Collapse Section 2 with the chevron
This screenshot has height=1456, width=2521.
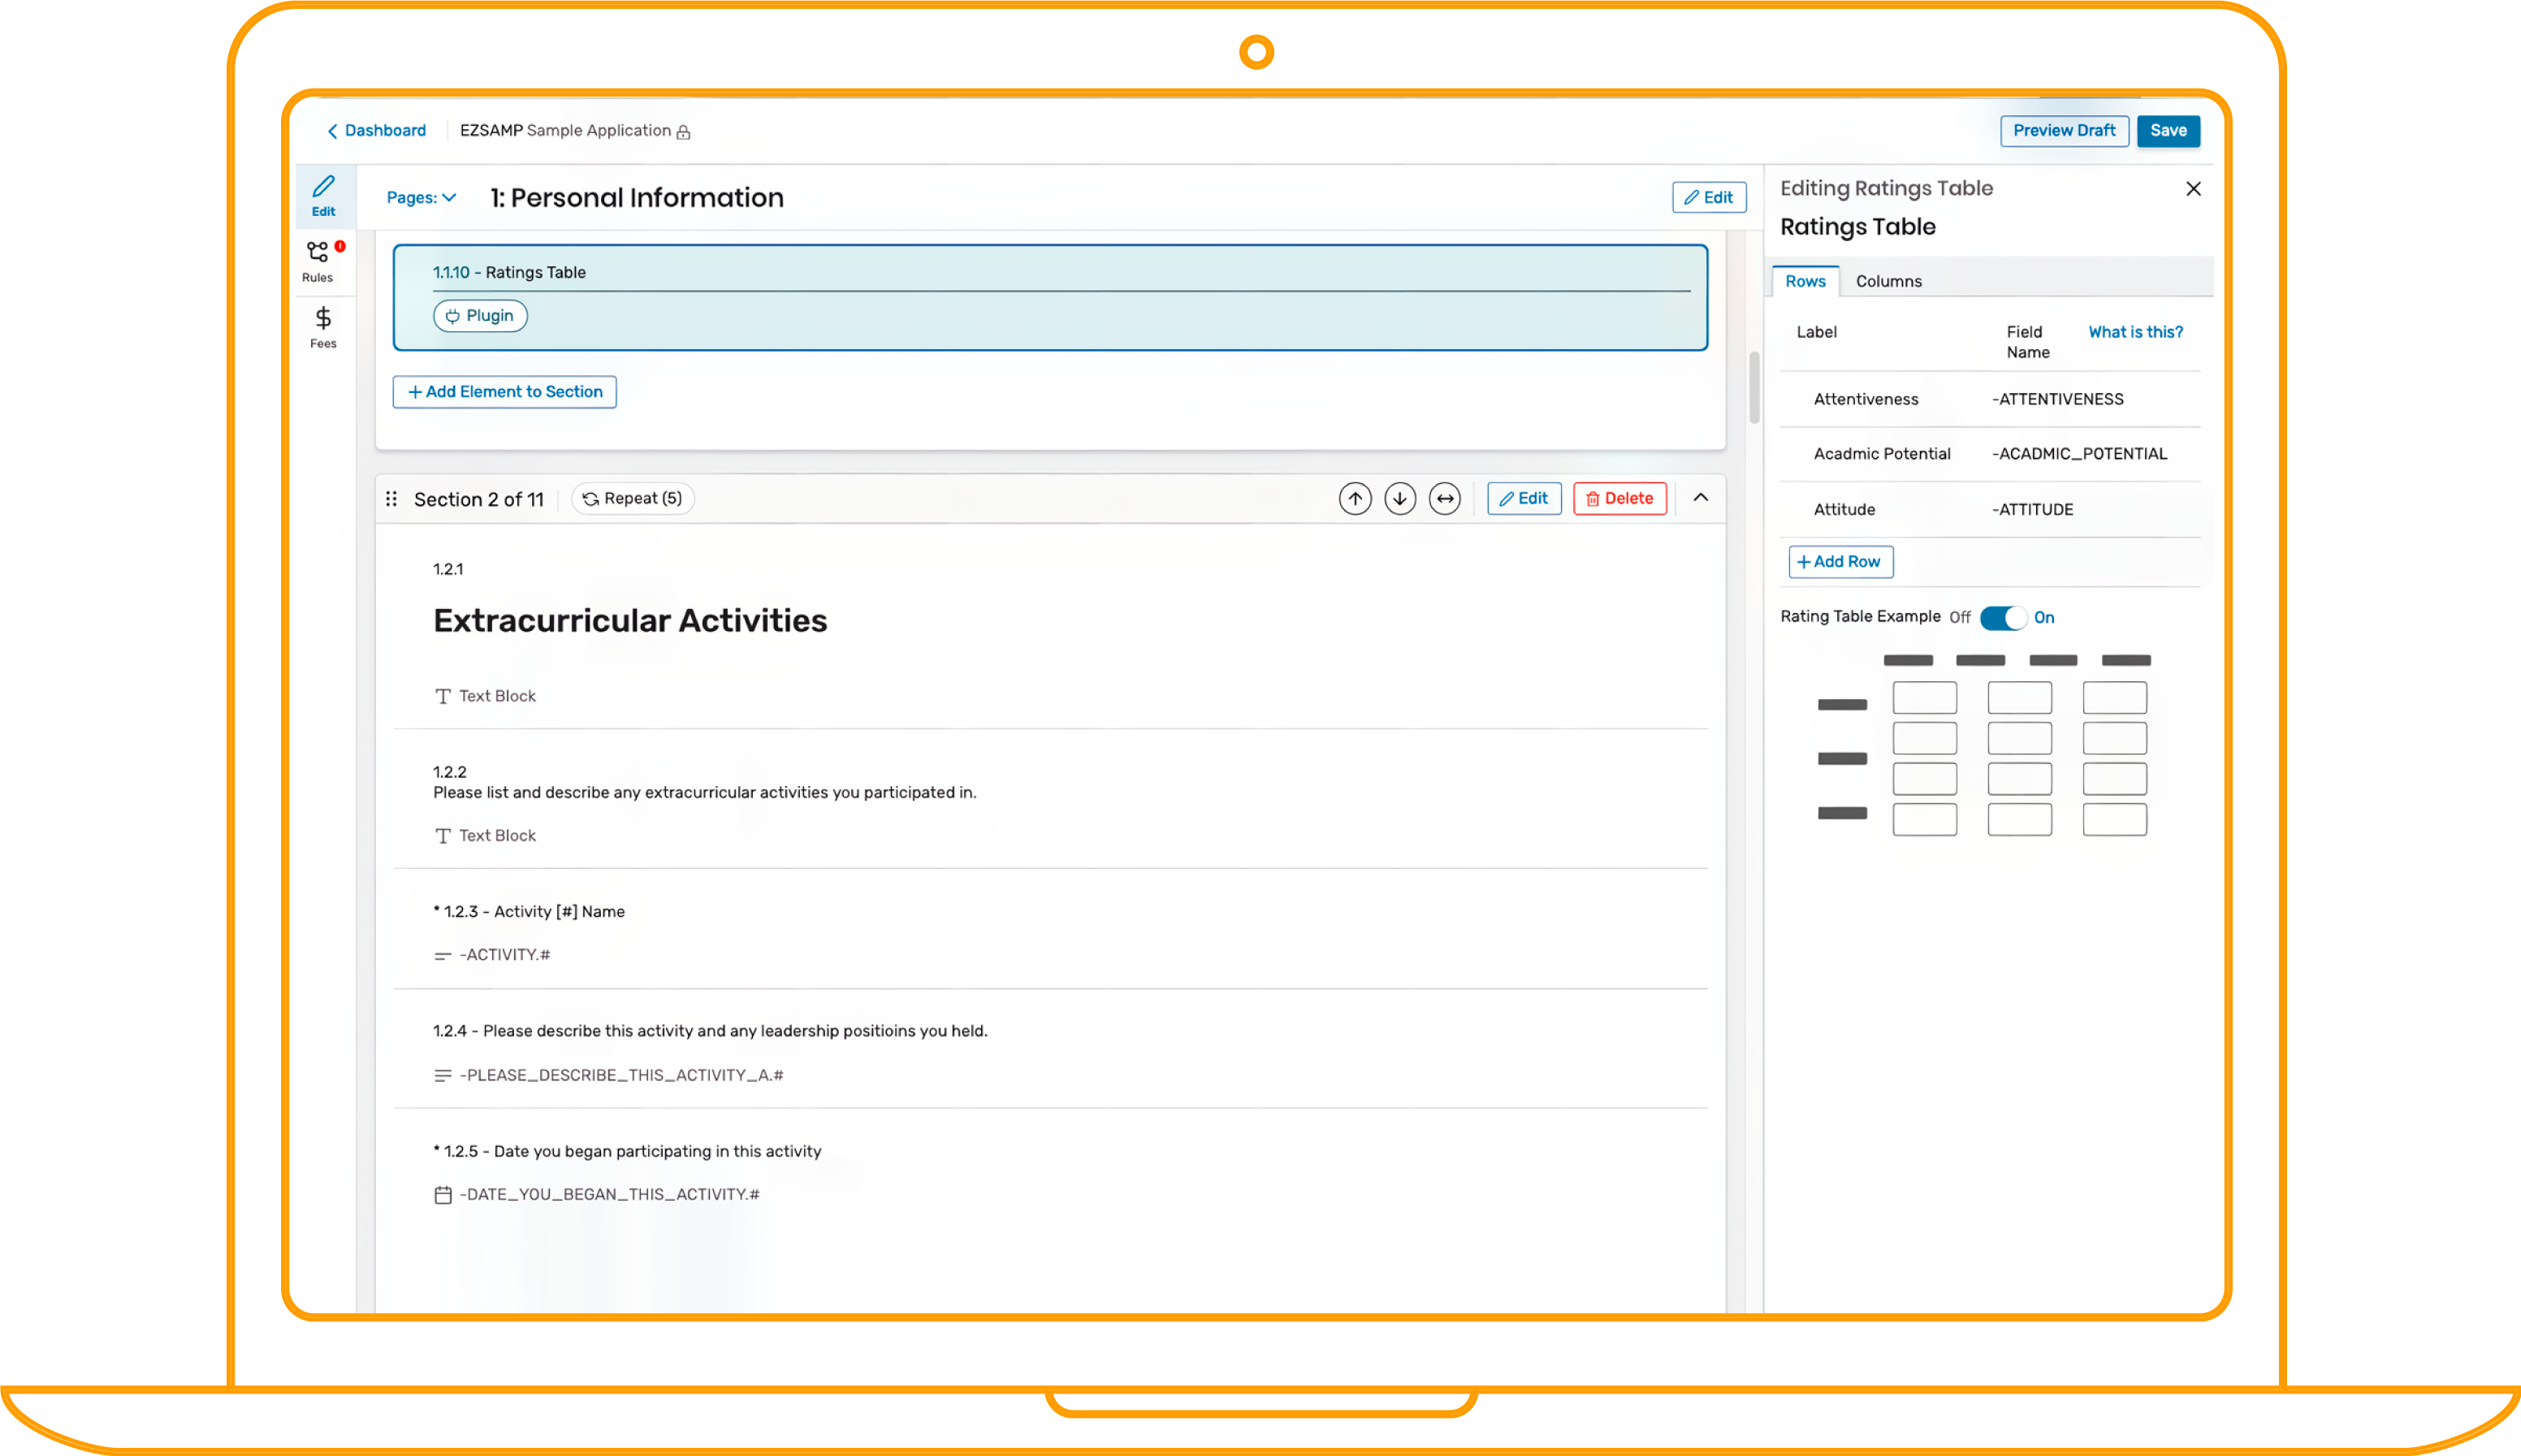click(1700, 498)
